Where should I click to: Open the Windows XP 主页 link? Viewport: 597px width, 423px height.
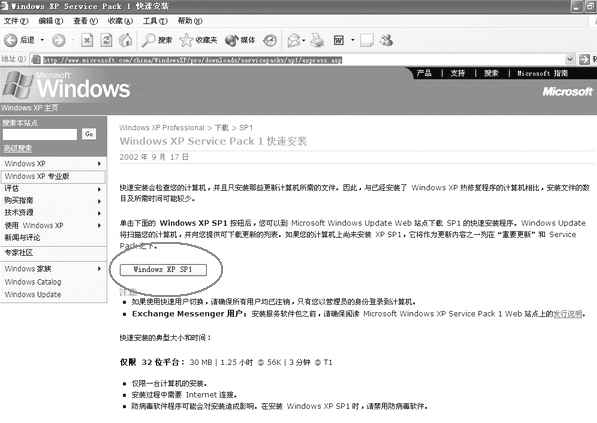tap(29, 108)
